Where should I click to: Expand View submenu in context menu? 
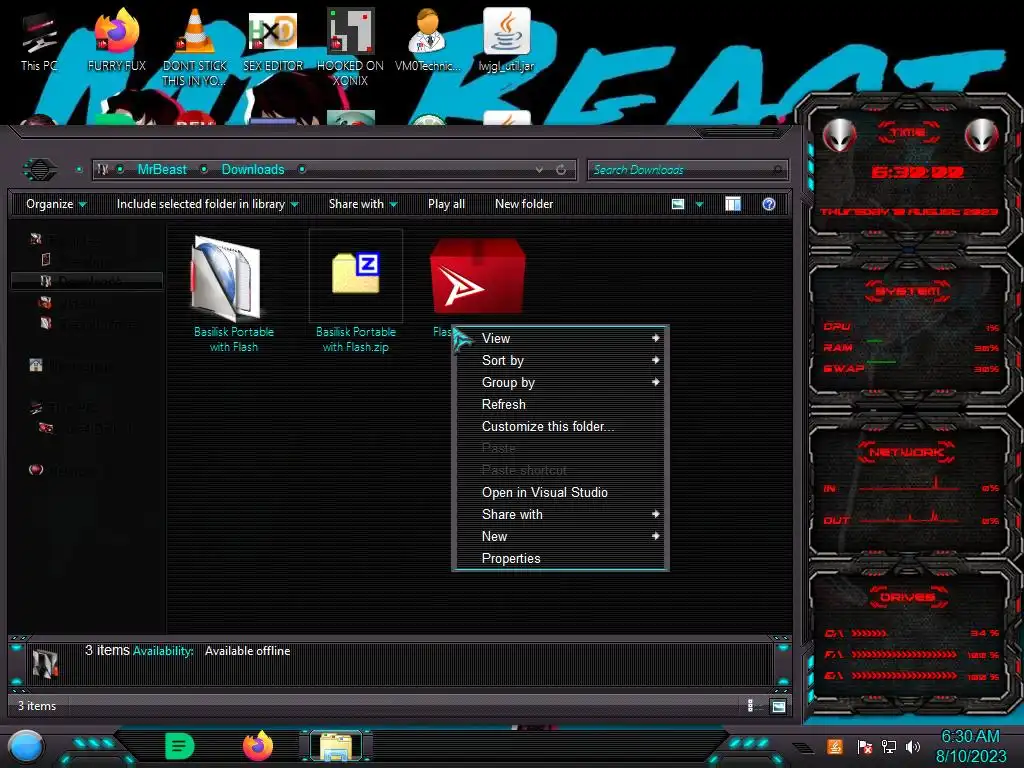pos(560,338)
